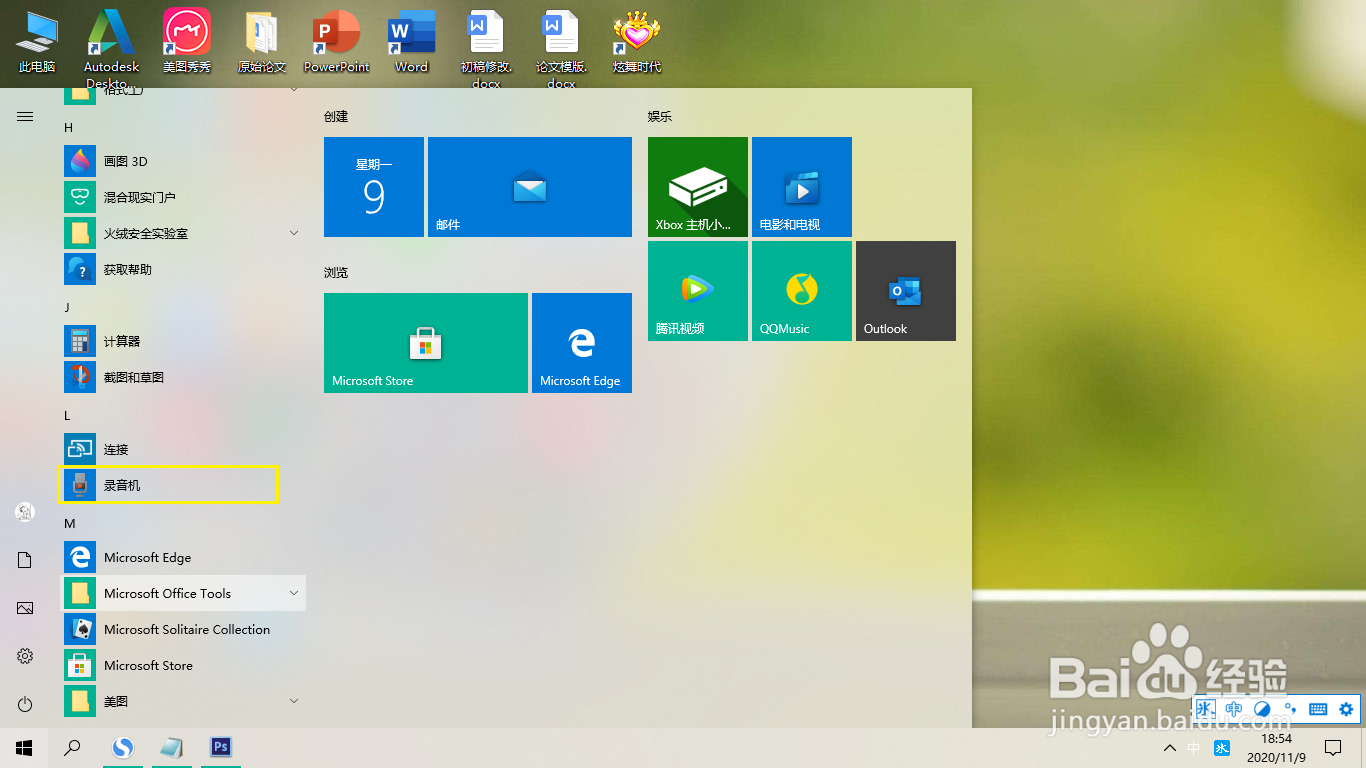This screenshot has height=768, width=1366.
Task: Jump to letter L section header
Action: click(68, 415)
